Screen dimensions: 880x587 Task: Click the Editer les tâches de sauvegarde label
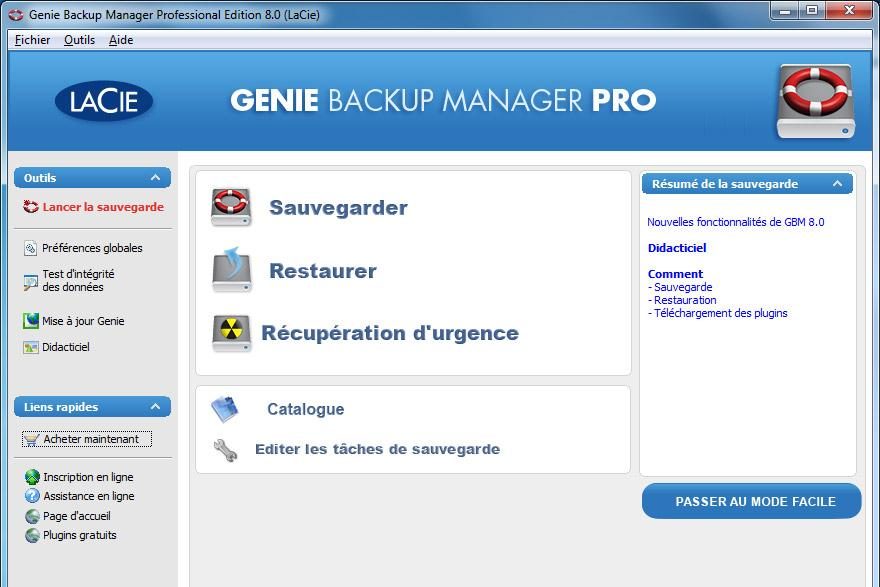pos(378,450)
